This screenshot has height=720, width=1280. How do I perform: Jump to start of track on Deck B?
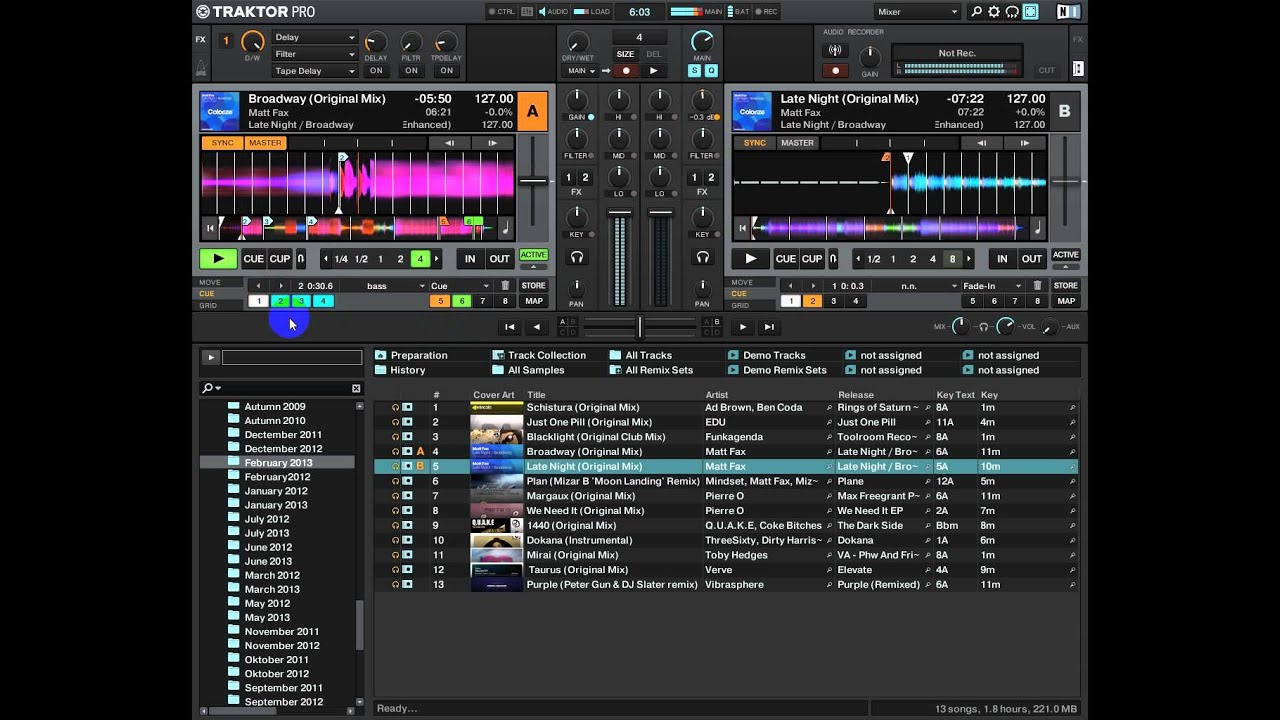click(742, 229)
